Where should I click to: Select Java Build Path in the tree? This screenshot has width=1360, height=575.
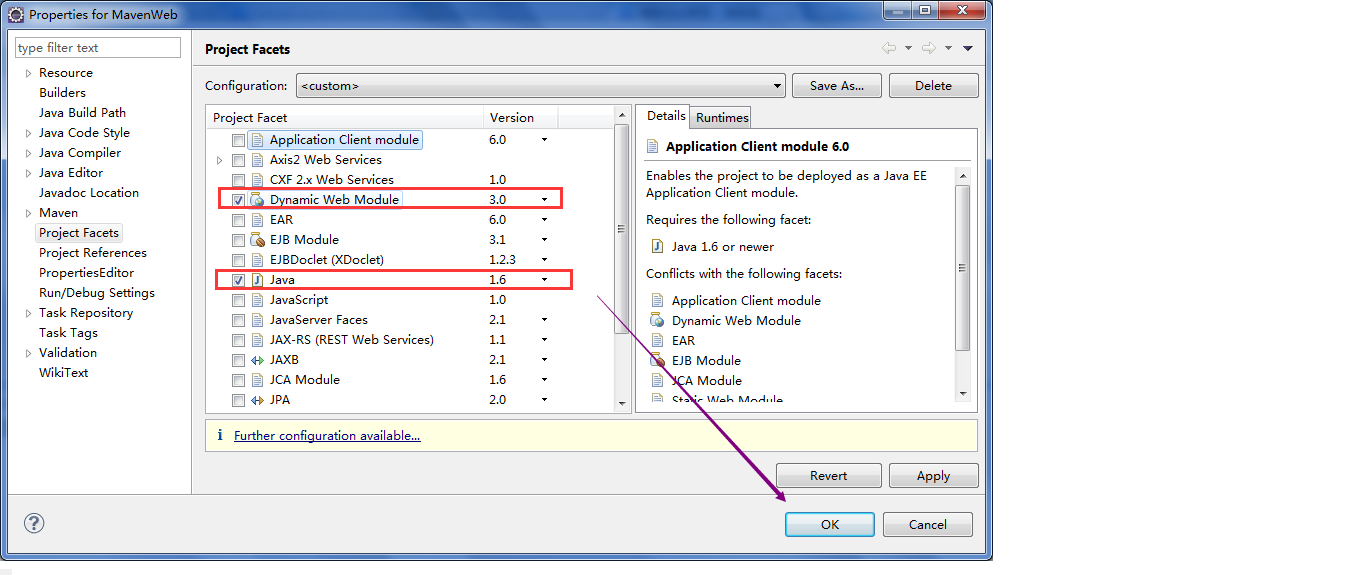[82, 113]
